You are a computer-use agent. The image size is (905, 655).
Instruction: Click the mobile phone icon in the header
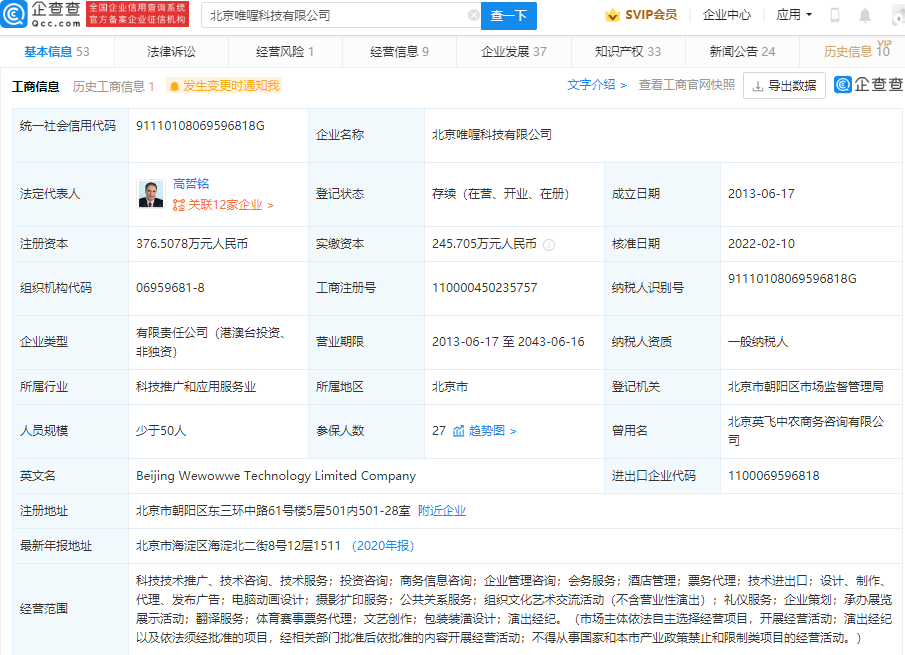(x=835, y=16)
